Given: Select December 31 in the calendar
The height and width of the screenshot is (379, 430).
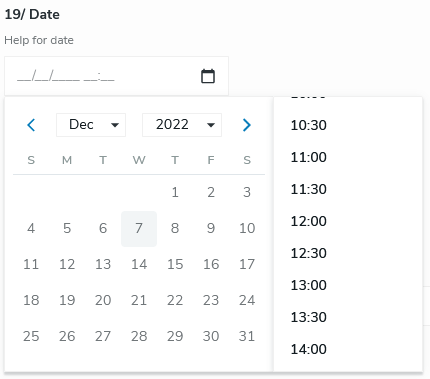Looking at the screenshot, I should [247, 337].
